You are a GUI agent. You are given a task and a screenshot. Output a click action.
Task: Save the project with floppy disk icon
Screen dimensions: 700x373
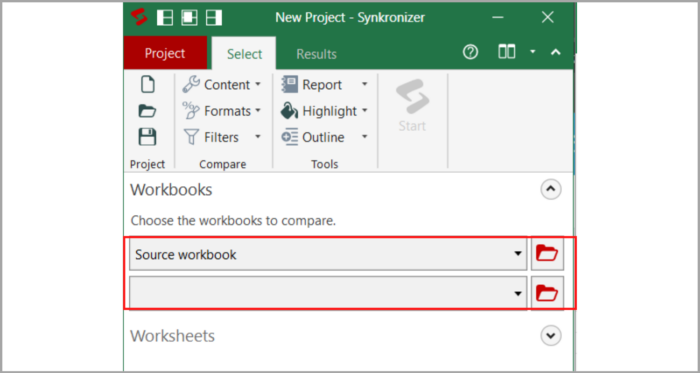click(147, 137)
